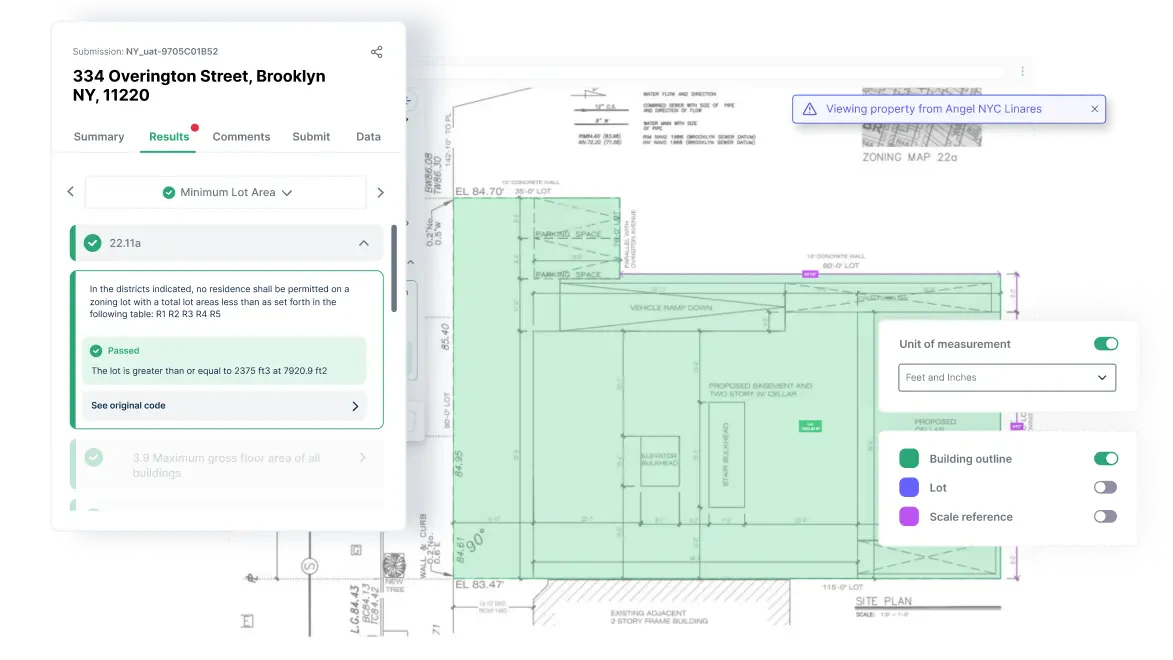Open the Minimum Lot Area dropdown
Image resolution: width=1173 pixels, height=660 pixels.
tap(287, 192)
